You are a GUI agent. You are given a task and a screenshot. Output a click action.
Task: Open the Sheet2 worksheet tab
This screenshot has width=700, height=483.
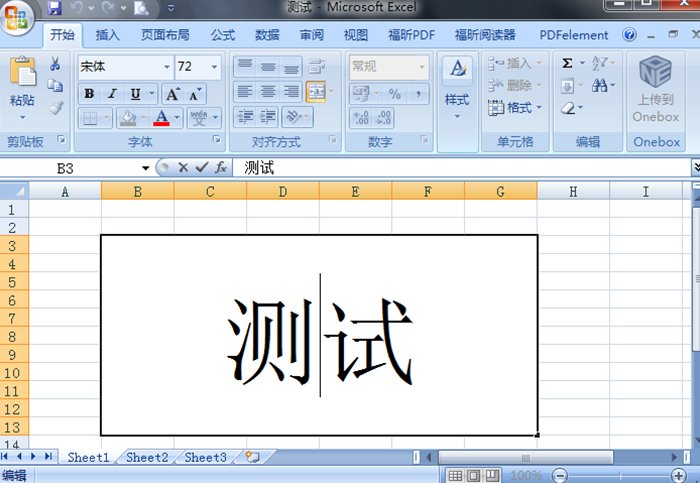pos(147,457)
